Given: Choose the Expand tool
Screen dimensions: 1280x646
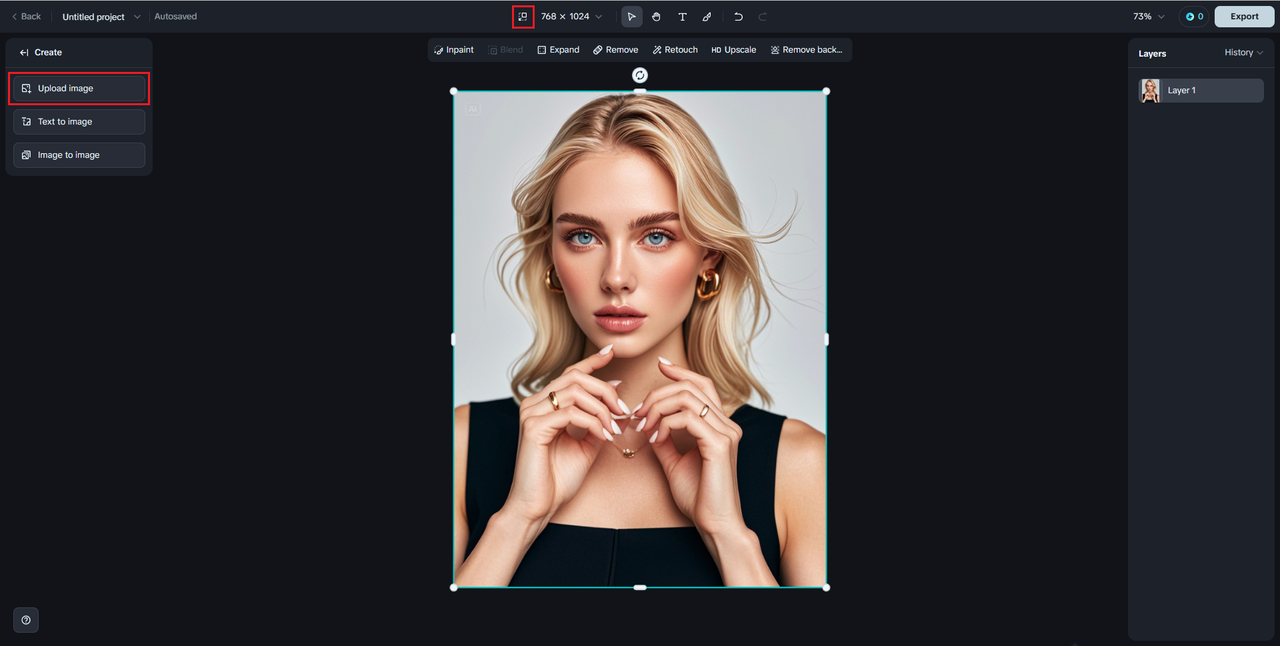Looking at the screenshot, I should [x=558, y=50].
